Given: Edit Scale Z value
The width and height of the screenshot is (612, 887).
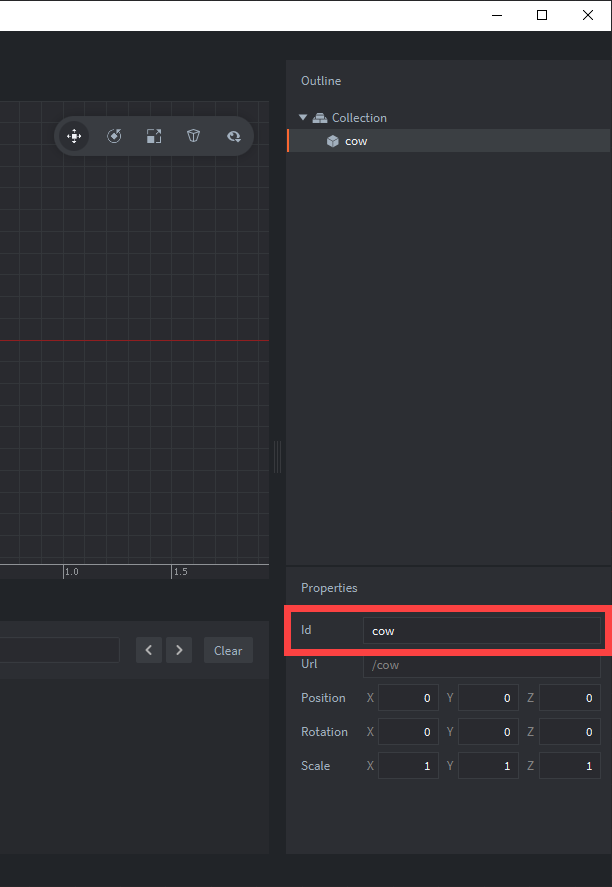Looking at the screenshot, I should pyautogui.click(x=570, y=766).
